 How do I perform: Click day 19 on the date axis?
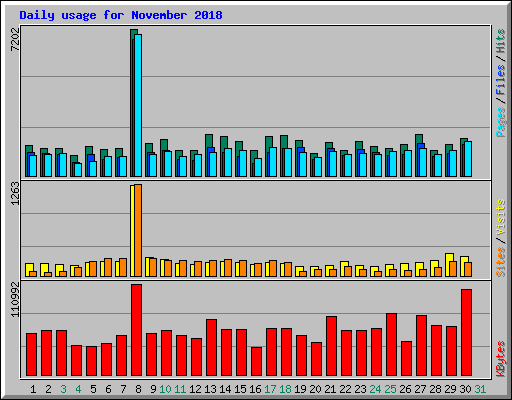tap(300, 389)
